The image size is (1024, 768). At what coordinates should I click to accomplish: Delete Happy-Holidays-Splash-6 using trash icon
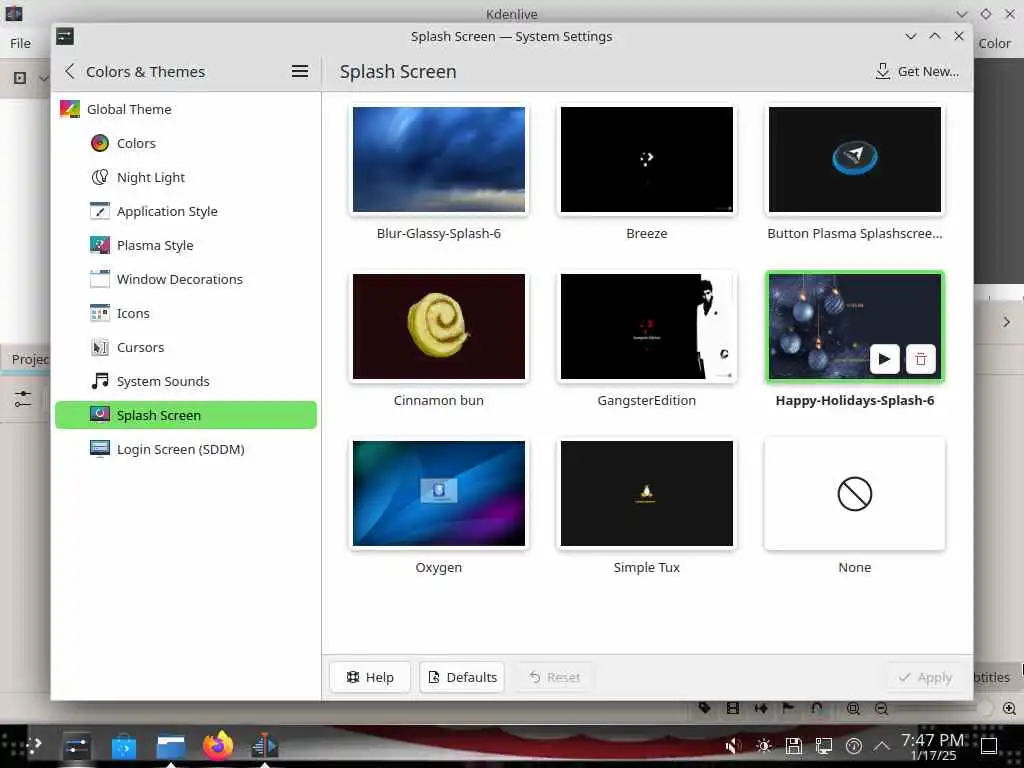click(921, 359)
